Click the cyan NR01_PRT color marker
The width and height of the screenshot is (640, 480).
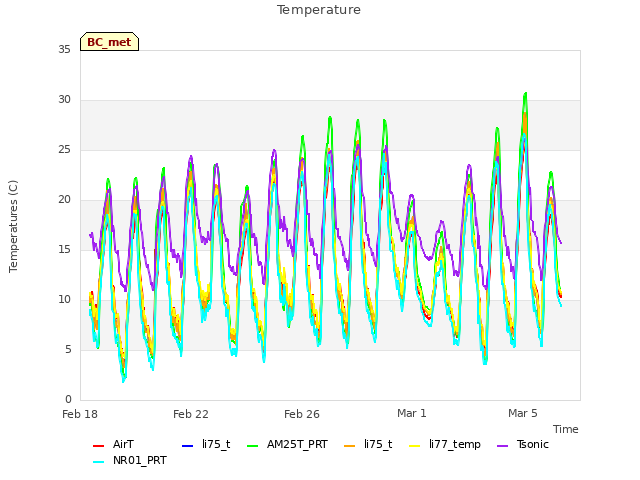pyautogui.click(x=98, y=461)
